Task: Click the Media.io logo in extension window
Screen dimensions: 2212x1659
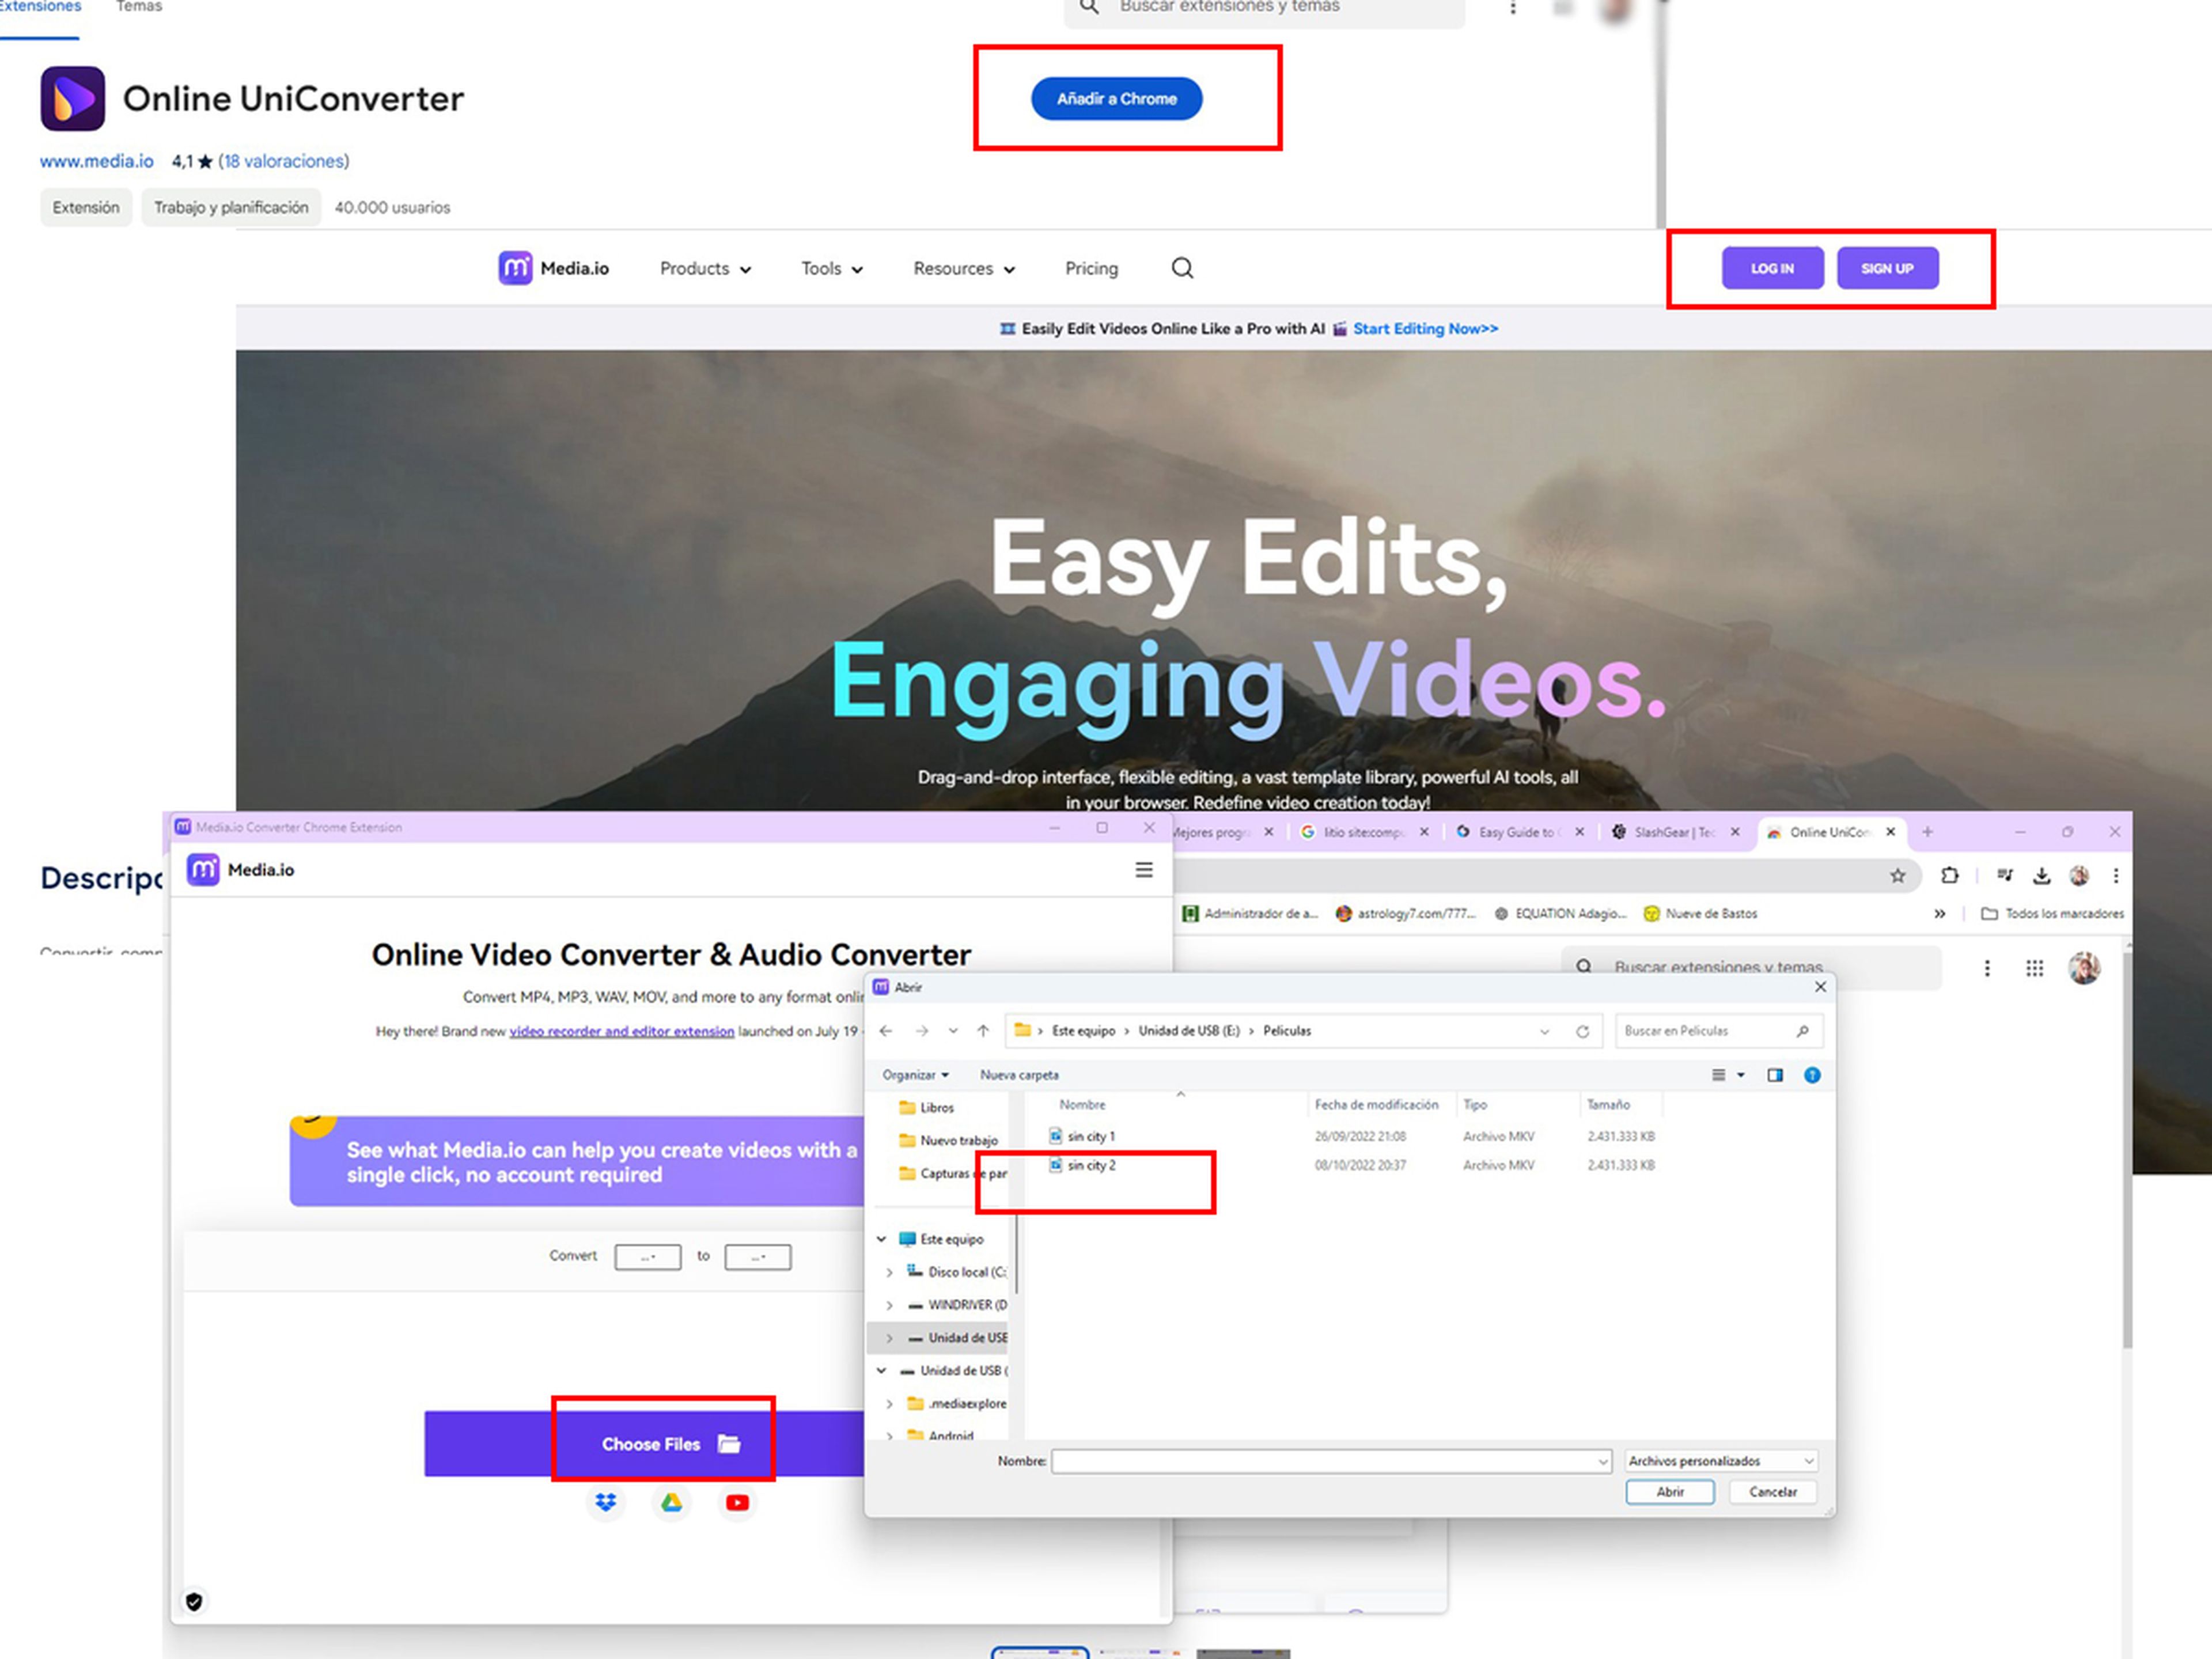Action: (x=241, y=870)
